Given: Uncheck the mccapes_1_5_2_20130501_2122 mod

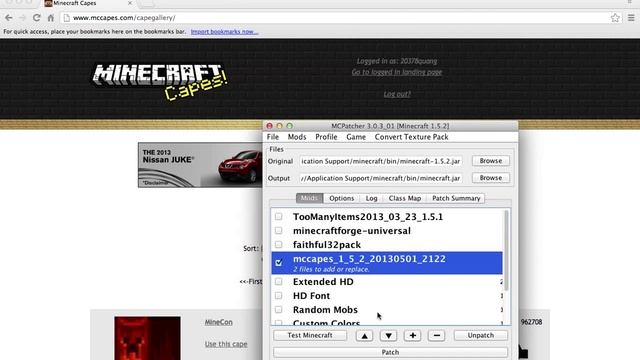Looking at the screenshot, I should tap(279, 262).
